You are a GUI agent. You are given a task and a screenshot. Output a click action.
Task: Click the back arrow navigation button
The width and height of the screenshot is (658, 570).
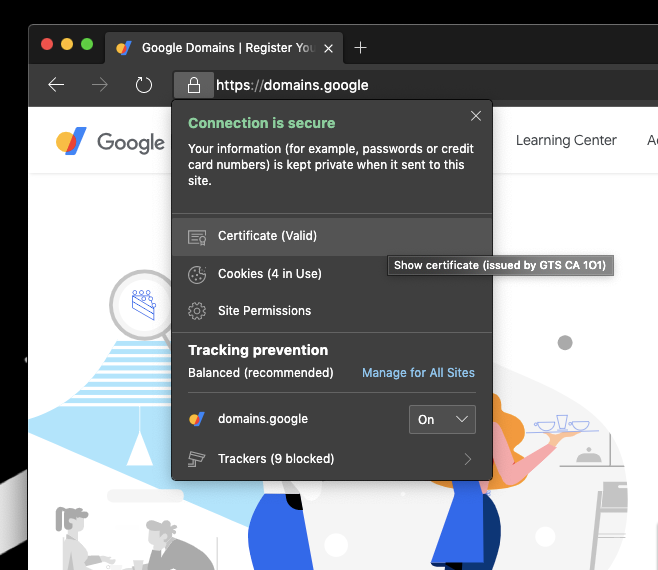point(56,85)
